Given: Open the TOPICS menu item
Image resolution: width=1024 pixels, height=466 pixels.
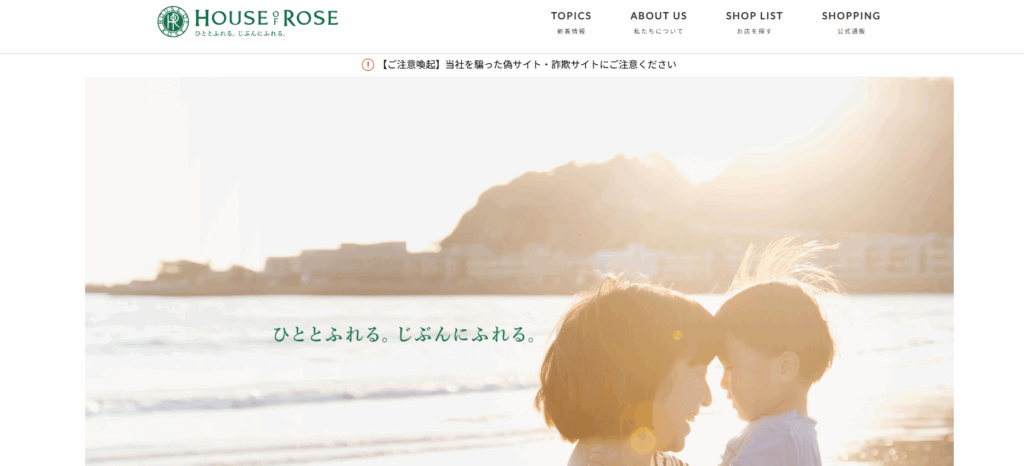Looking at the screenshot, I should tap(571, 16).
